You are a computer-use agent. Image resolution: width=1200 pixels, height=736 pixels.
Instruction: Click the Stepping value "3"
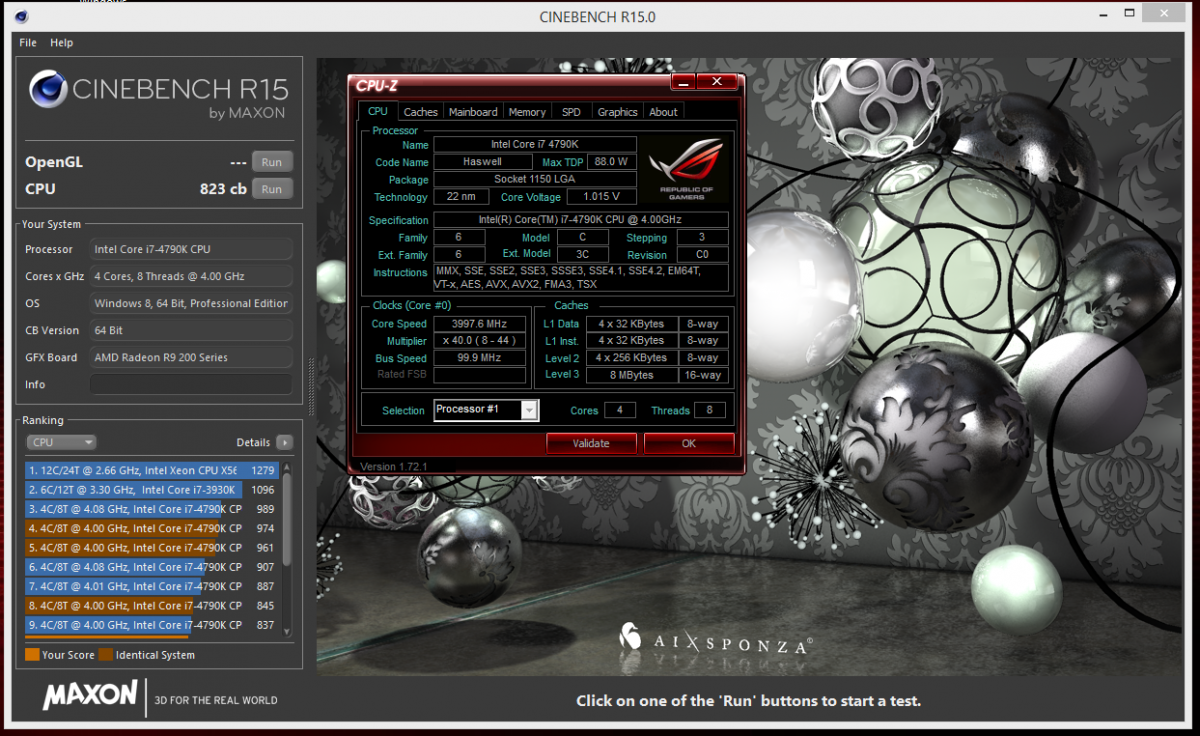(x=702, y=238)
